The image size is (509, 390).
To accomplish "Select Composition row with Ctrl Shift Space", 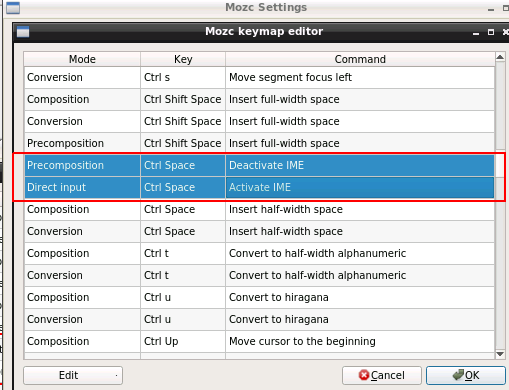I will pos(259,99).
